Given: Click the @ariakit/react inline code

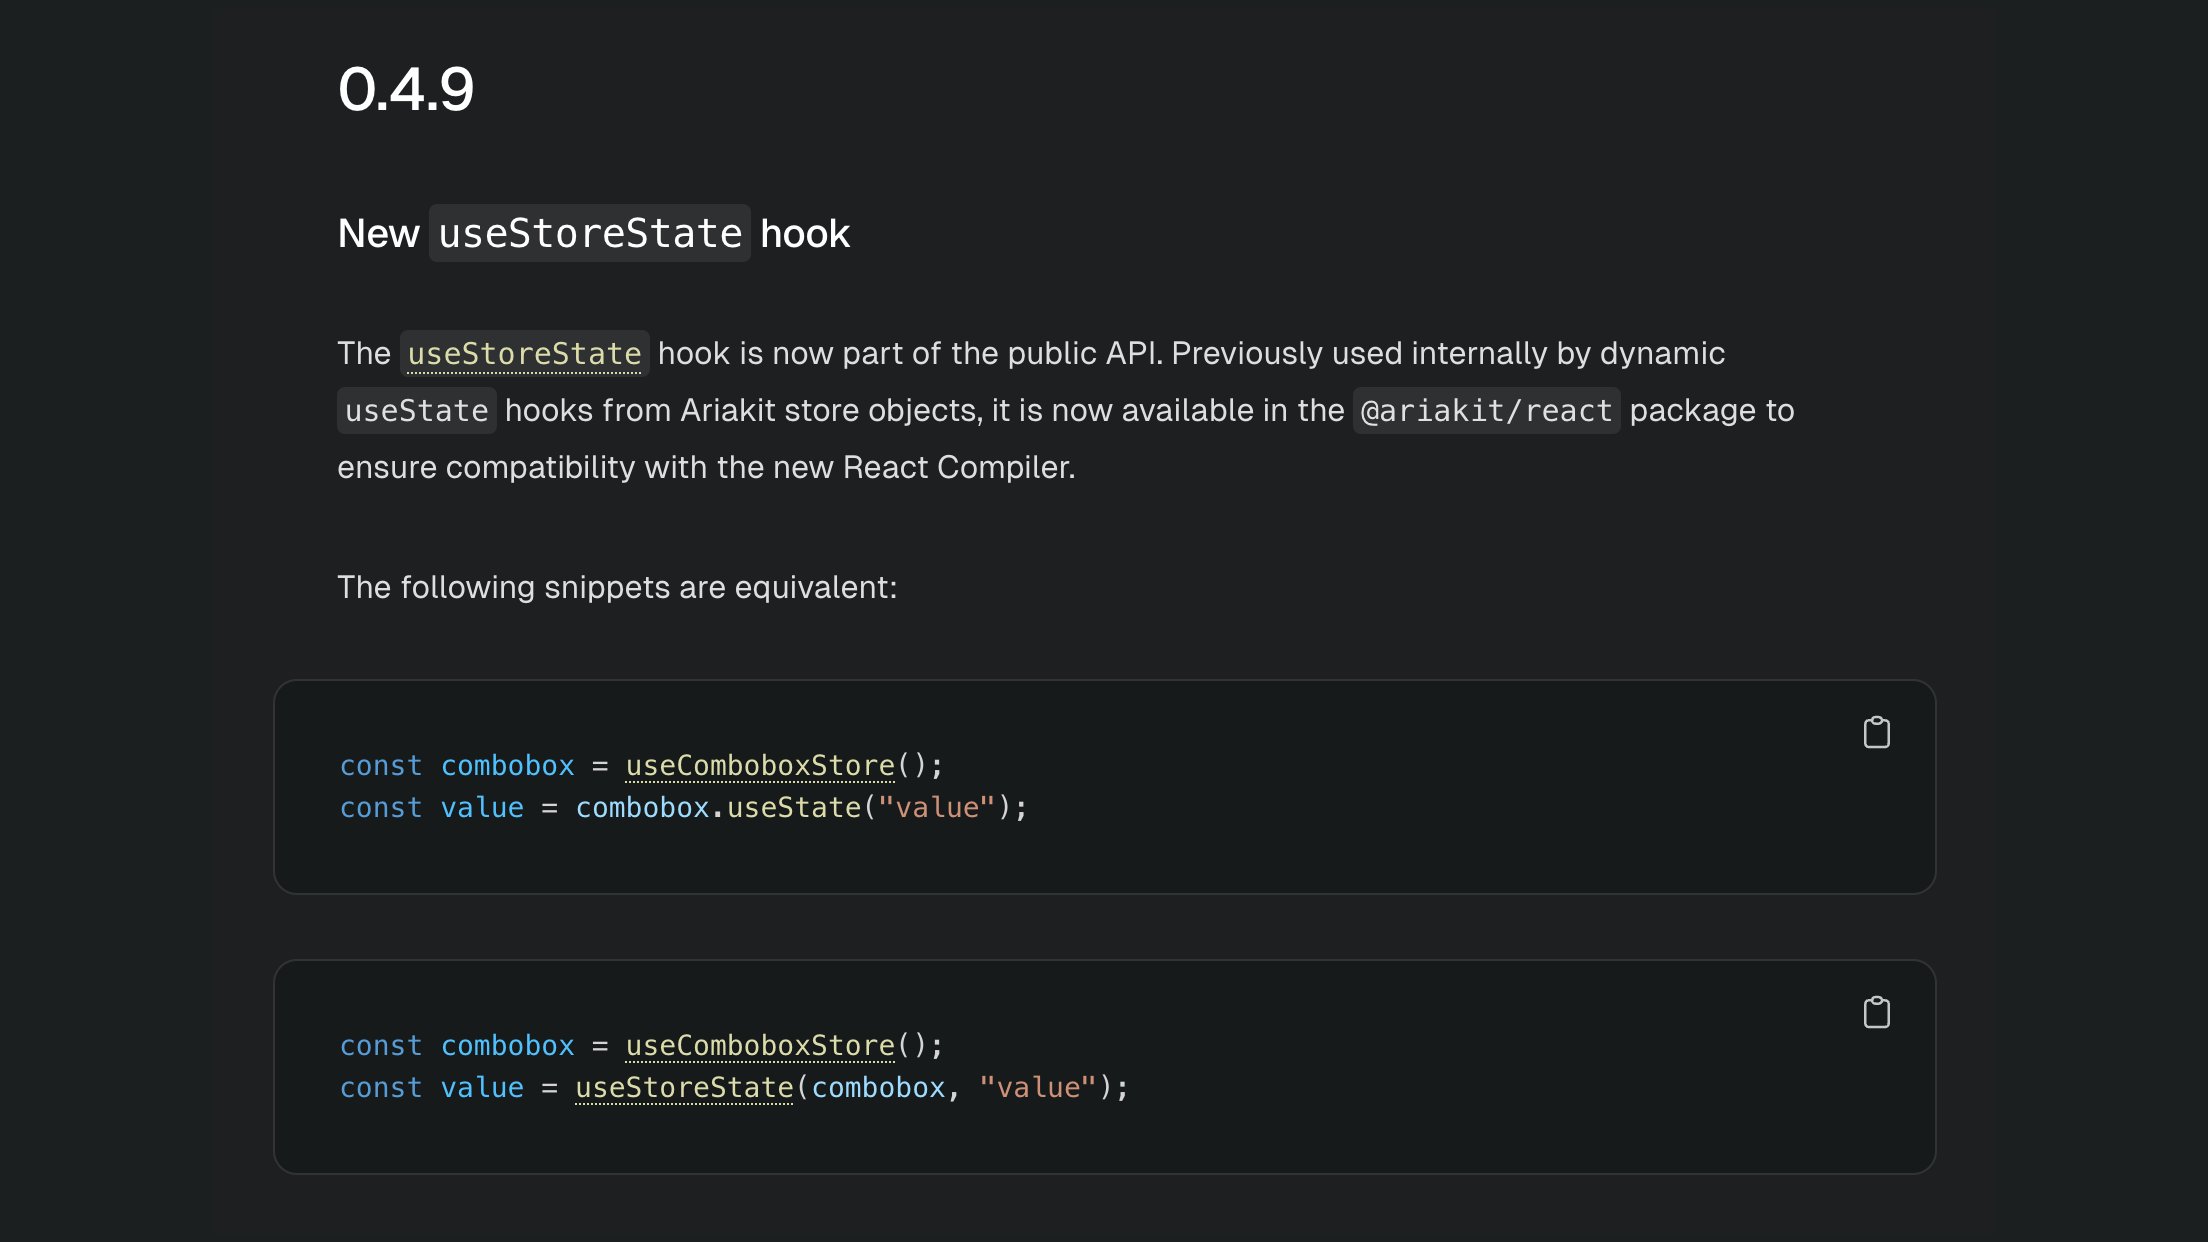Looking at the screenshot, I should pyautogui.click(x=1486, y=411).
